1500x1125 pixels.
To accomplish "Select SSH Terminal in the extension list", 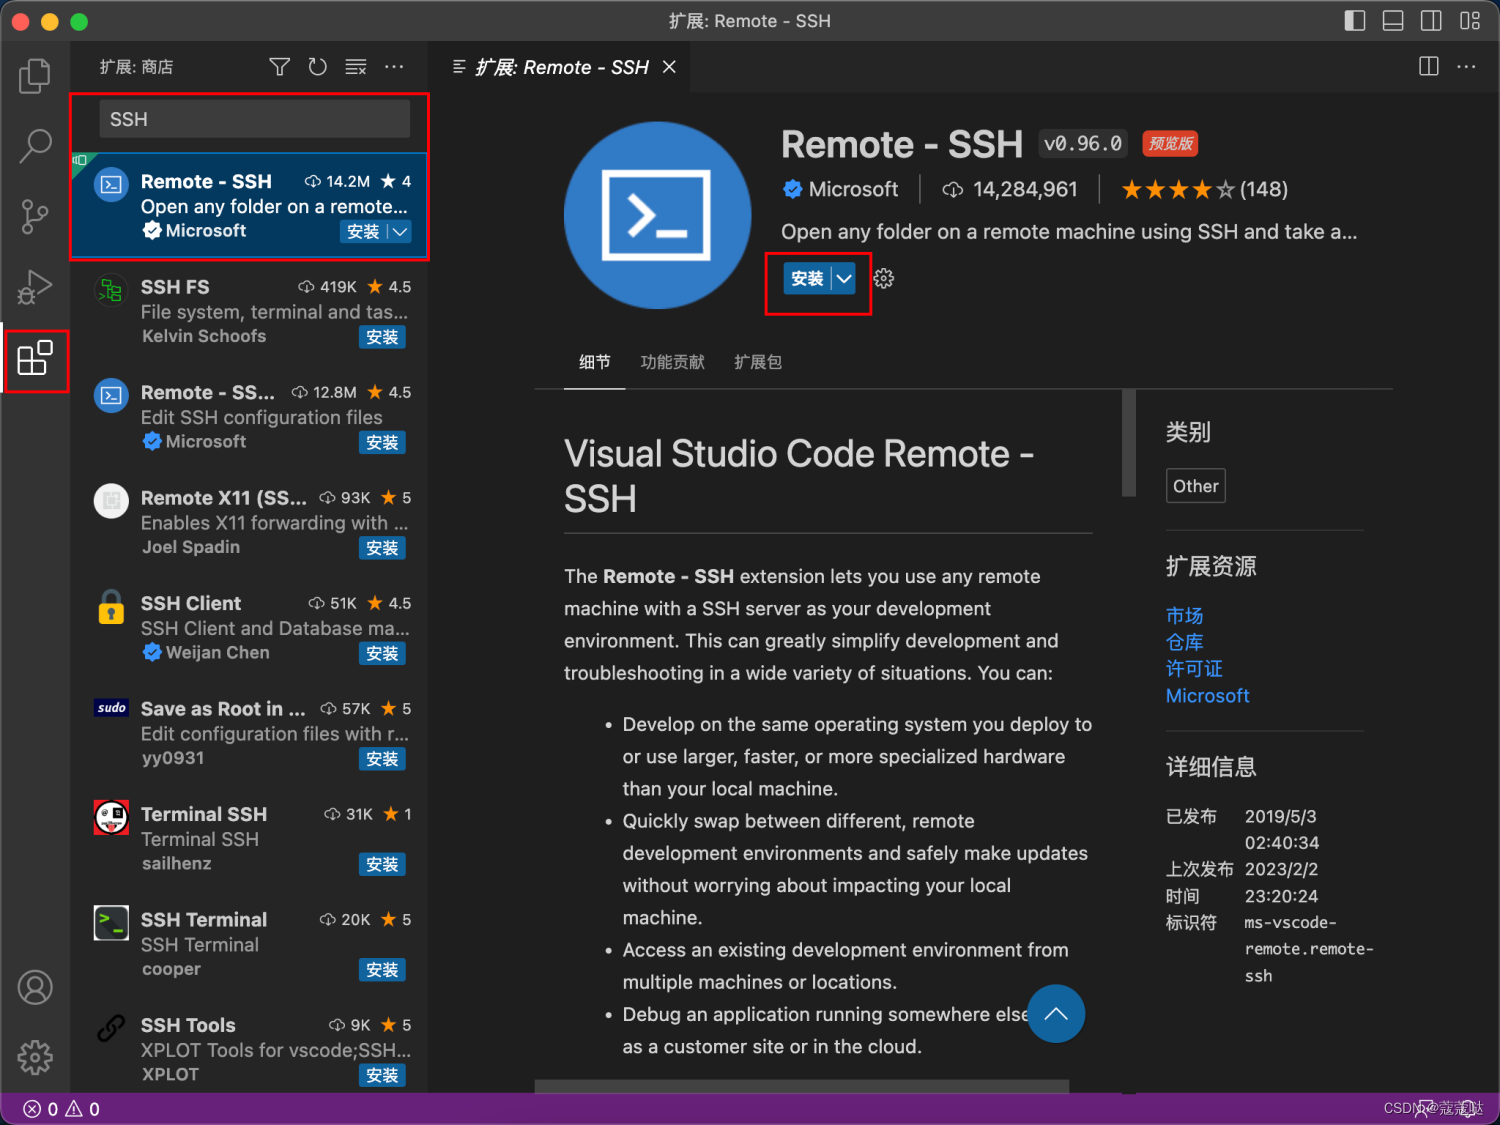I will pyautogui.click(x=250, y=945).
